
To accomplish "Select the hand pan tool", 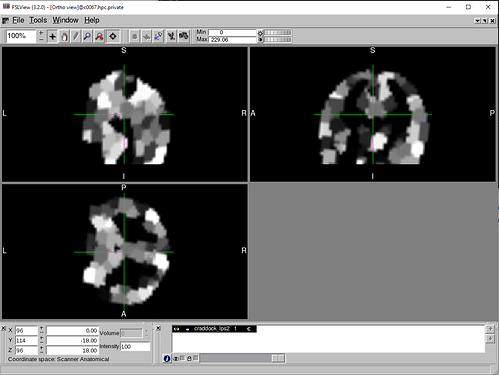I will pyautogui.click(x=64, y=36).
